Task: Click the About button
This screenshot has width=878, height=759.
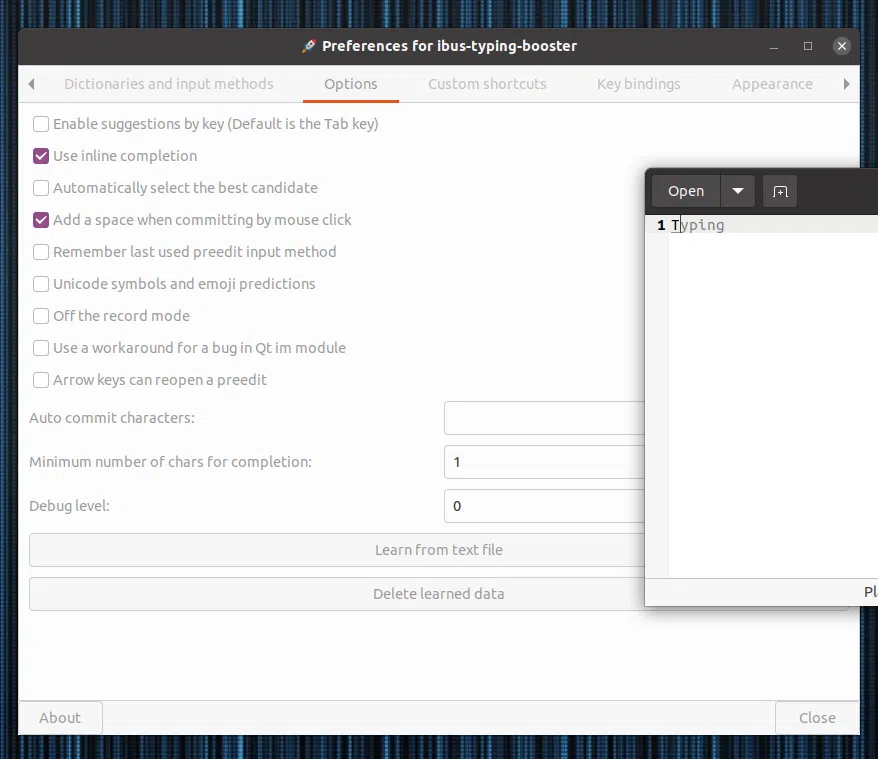Action: pos(60,718)
